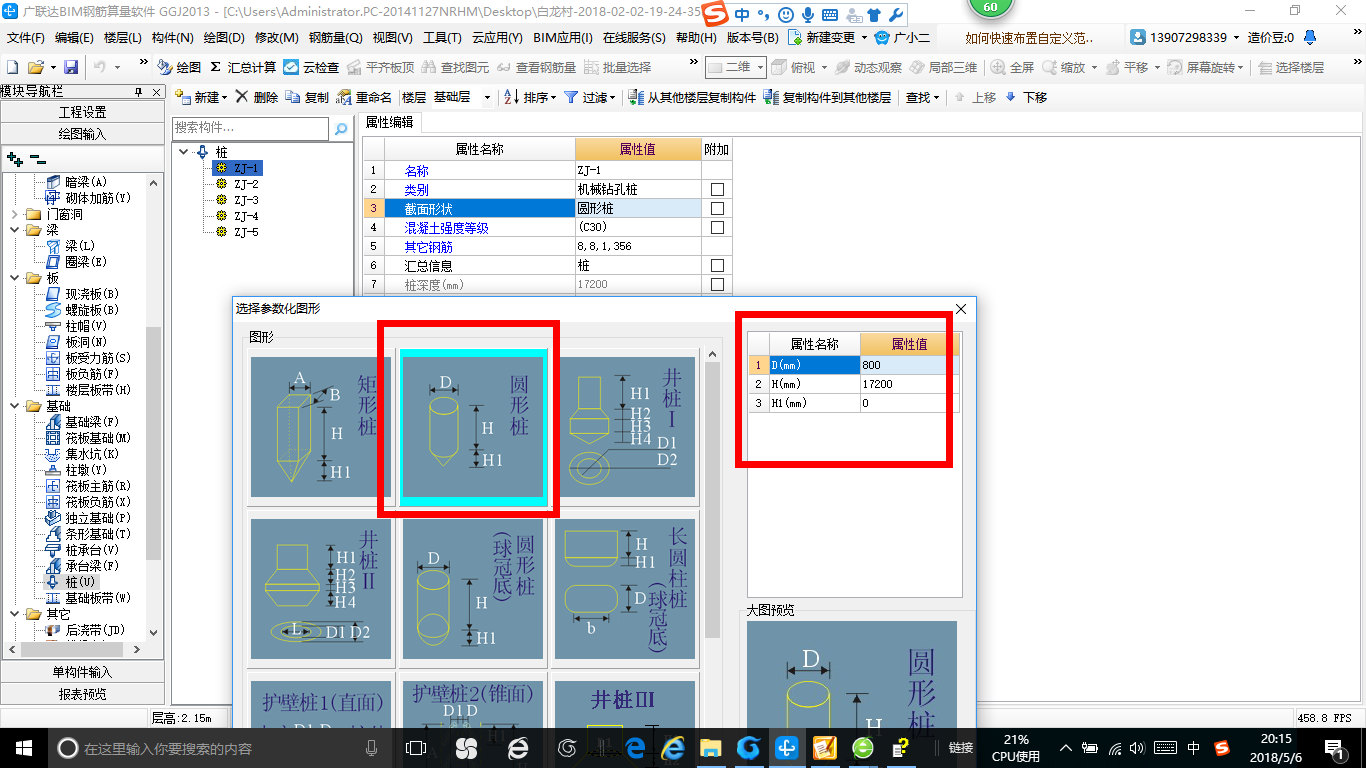Toggle 附加 checkbox for 截面形状 row
The image size is (1366, 768).
tap(717, 209)
